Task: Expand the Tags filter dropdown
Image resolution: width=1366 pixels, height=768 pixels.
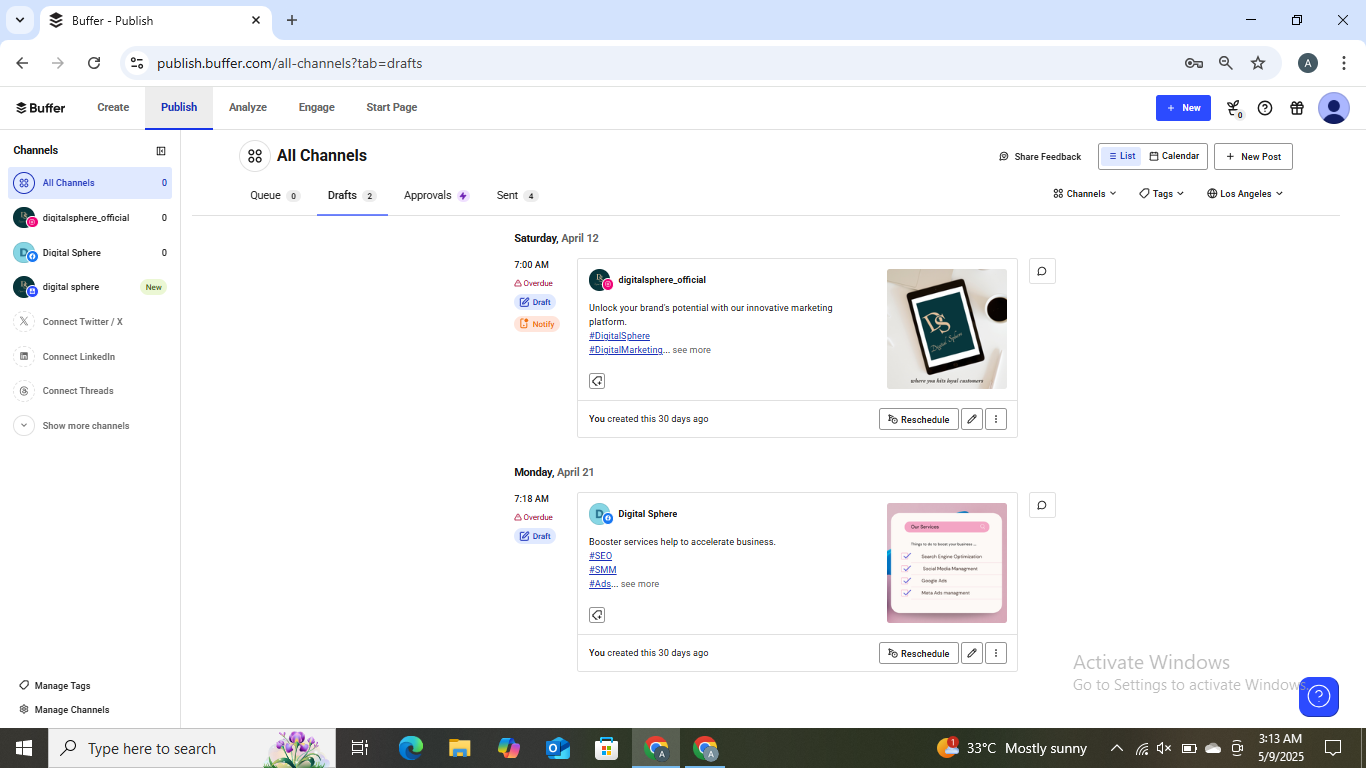Action: coord(1162,194)
